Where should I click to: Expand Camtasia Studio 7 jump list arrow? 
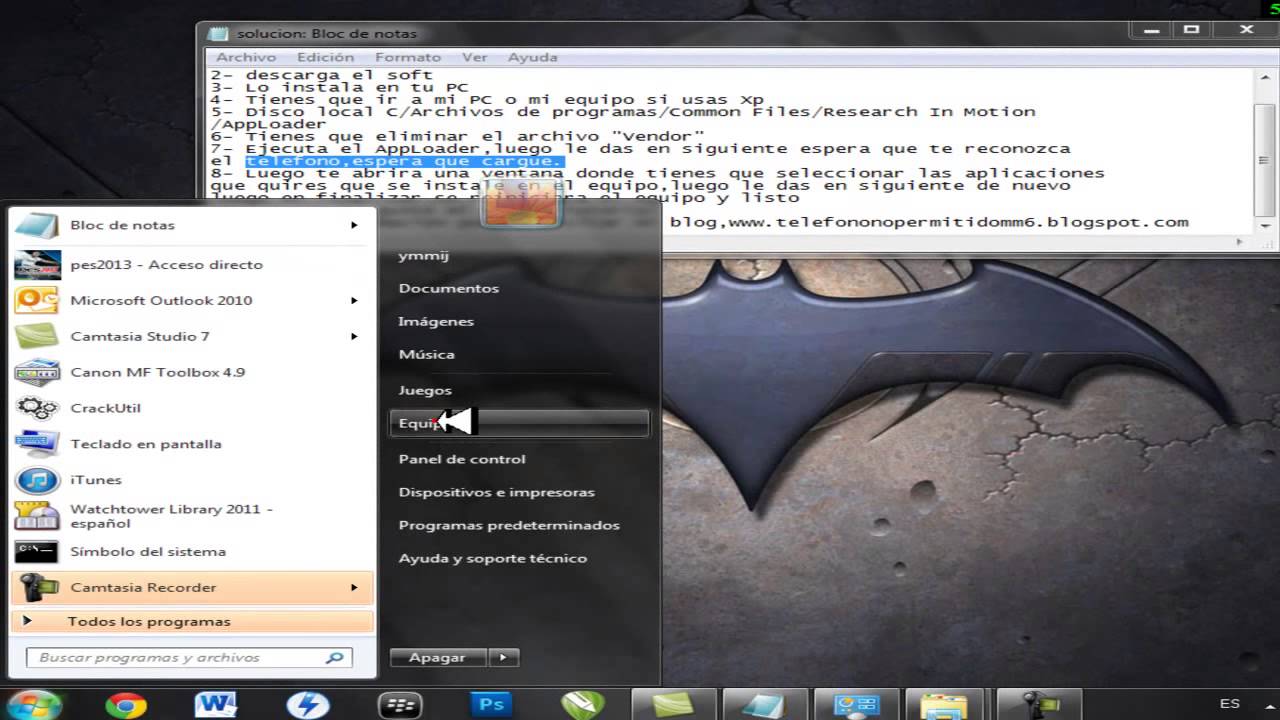354,336
